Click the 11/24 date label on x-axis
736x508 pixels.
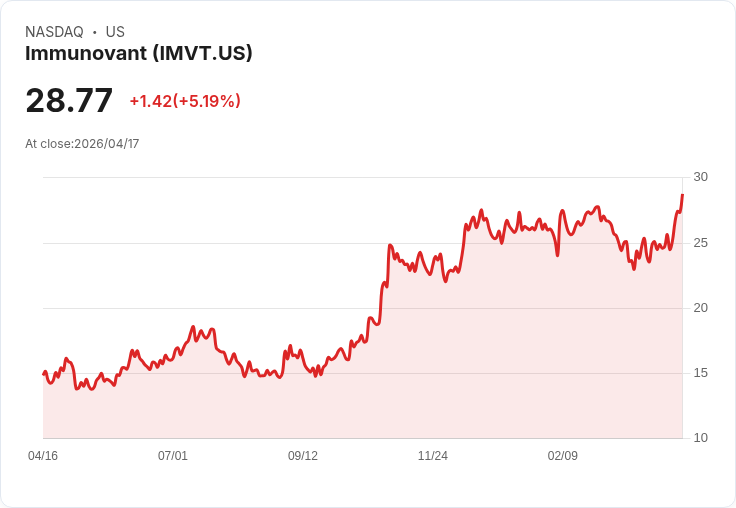point(433,455)
